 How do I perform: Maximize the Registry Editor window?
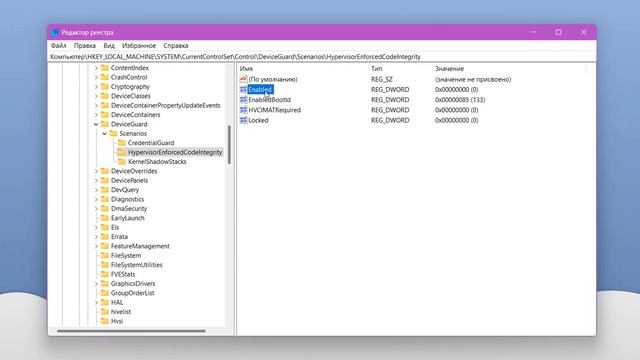coord(558,32)
